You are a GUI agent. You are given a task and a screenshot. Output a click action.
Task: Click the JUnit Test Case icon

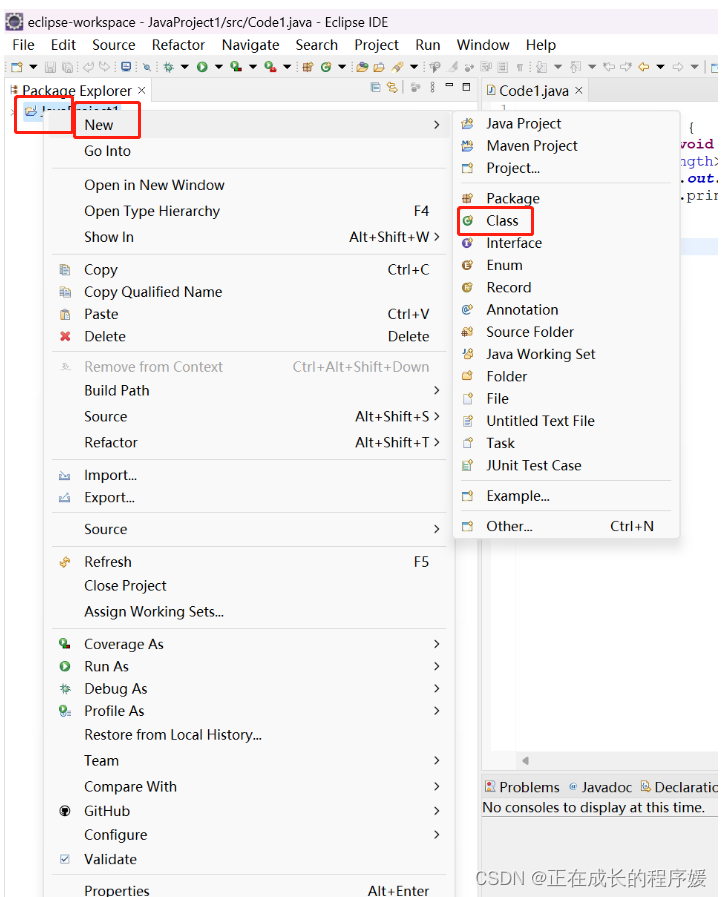click(x=467, y=466)
